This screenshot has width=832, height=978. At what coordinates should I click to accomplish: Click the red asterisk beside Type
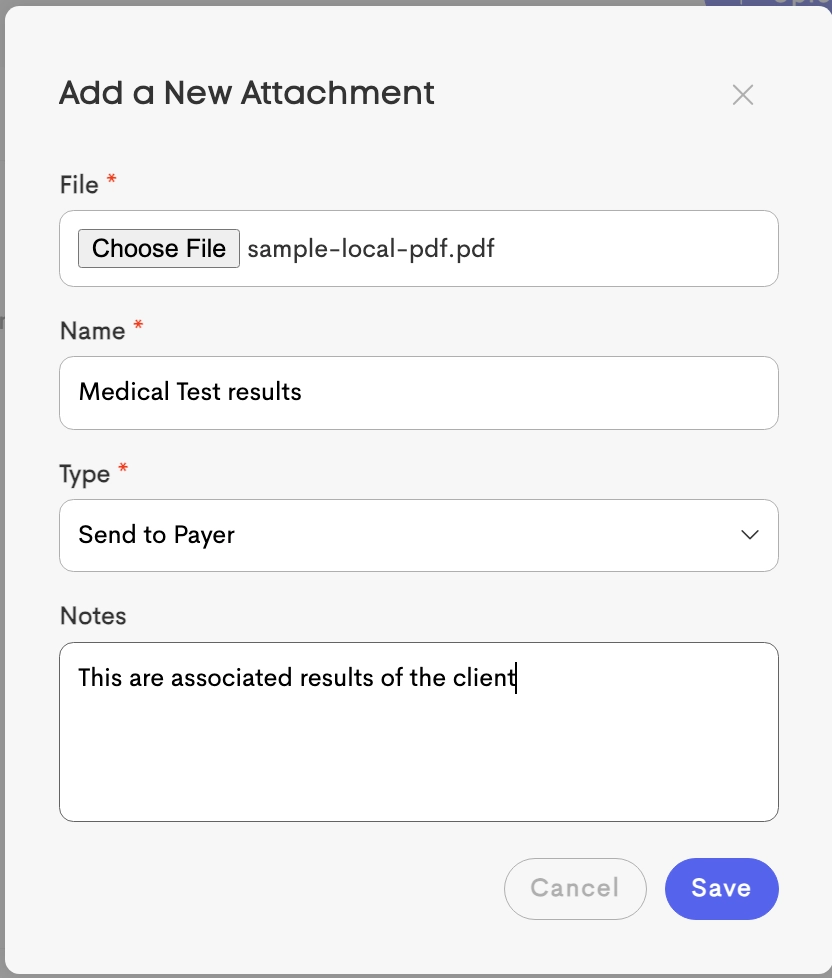(x=122, y=470)
